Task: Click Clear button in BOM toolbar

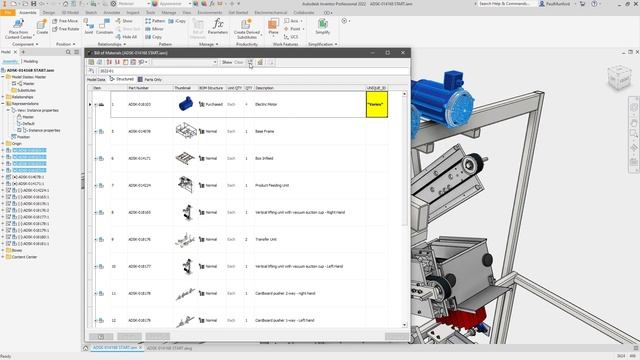Action: [x=239, y=62]
